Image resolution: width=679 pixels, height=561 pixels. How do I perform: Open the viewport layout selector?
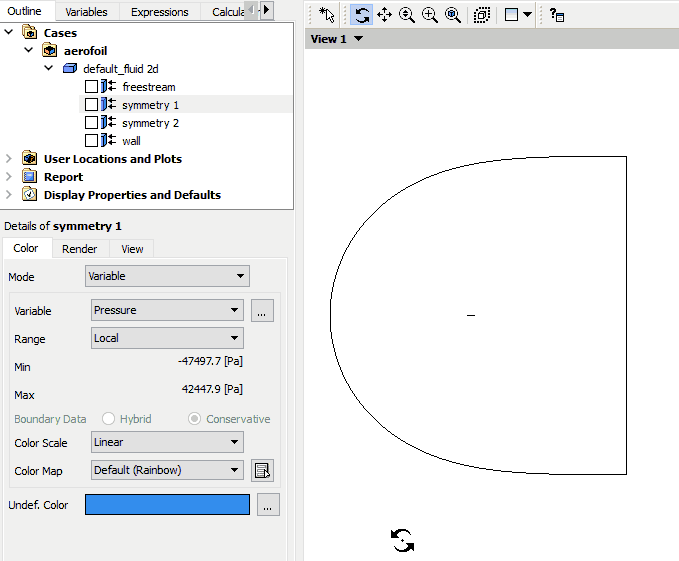click(x=518, y=15)
